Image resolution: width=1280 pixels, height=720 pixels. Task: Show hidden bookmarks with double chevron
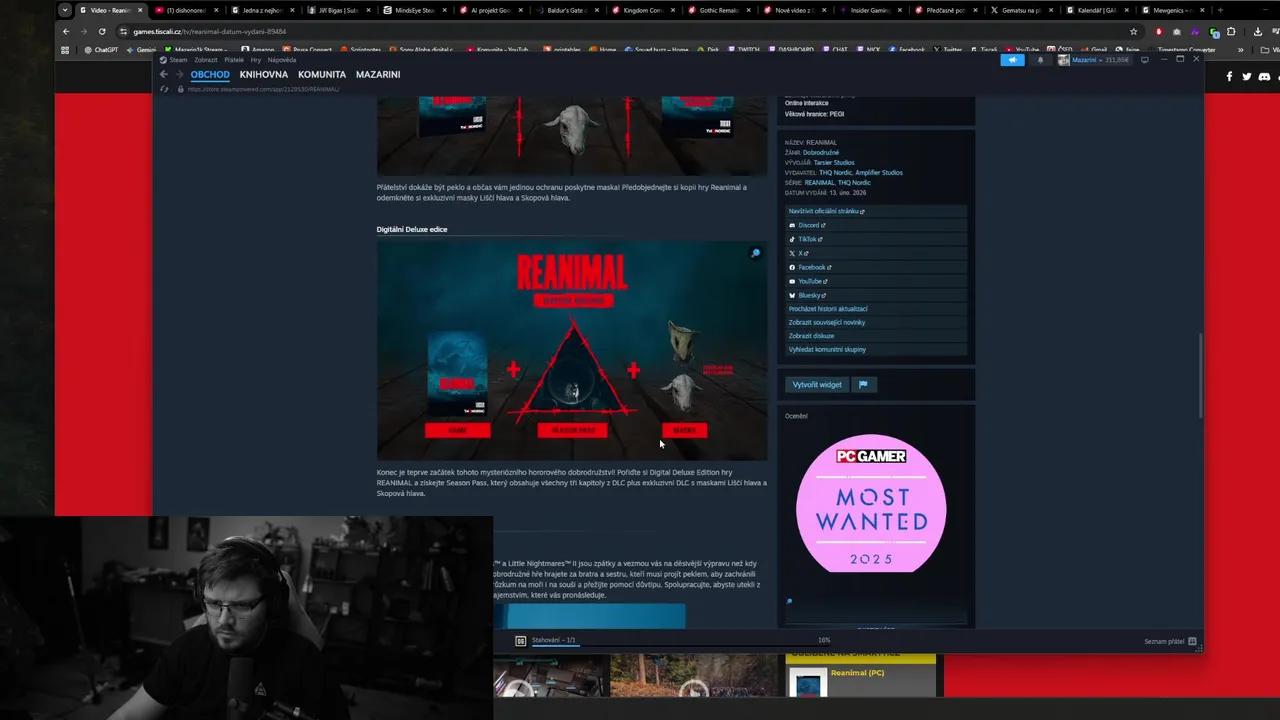[x=1241, y=50]
